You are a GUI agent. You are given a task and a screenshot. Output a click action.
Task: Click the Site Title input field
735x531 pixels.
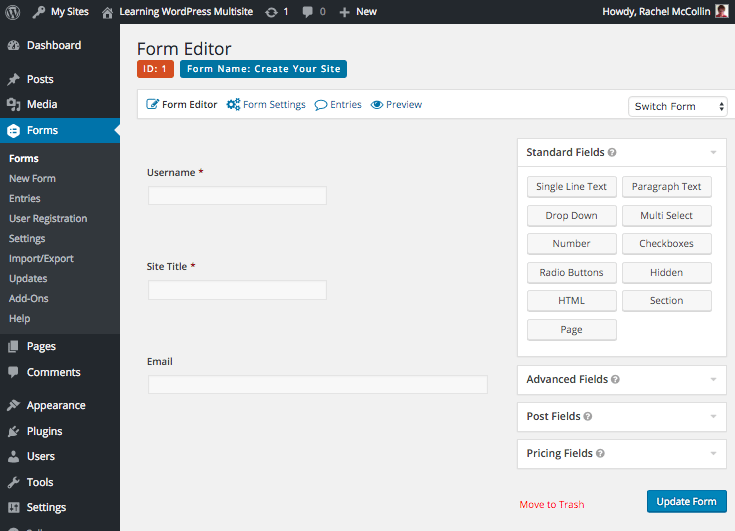(237, 290)
